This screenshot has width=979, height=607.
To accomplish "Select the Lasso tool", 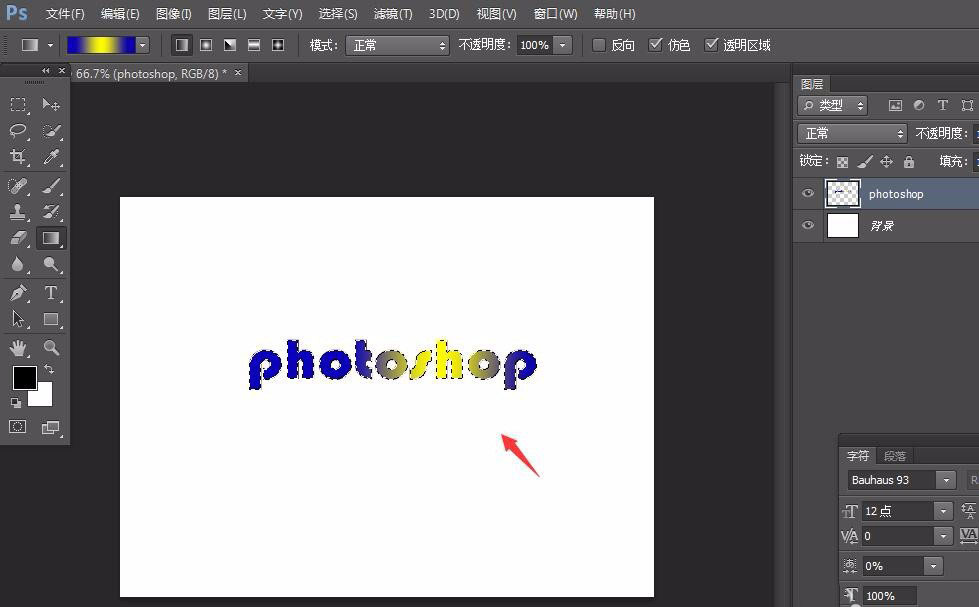I will click(x=18, y=131).
